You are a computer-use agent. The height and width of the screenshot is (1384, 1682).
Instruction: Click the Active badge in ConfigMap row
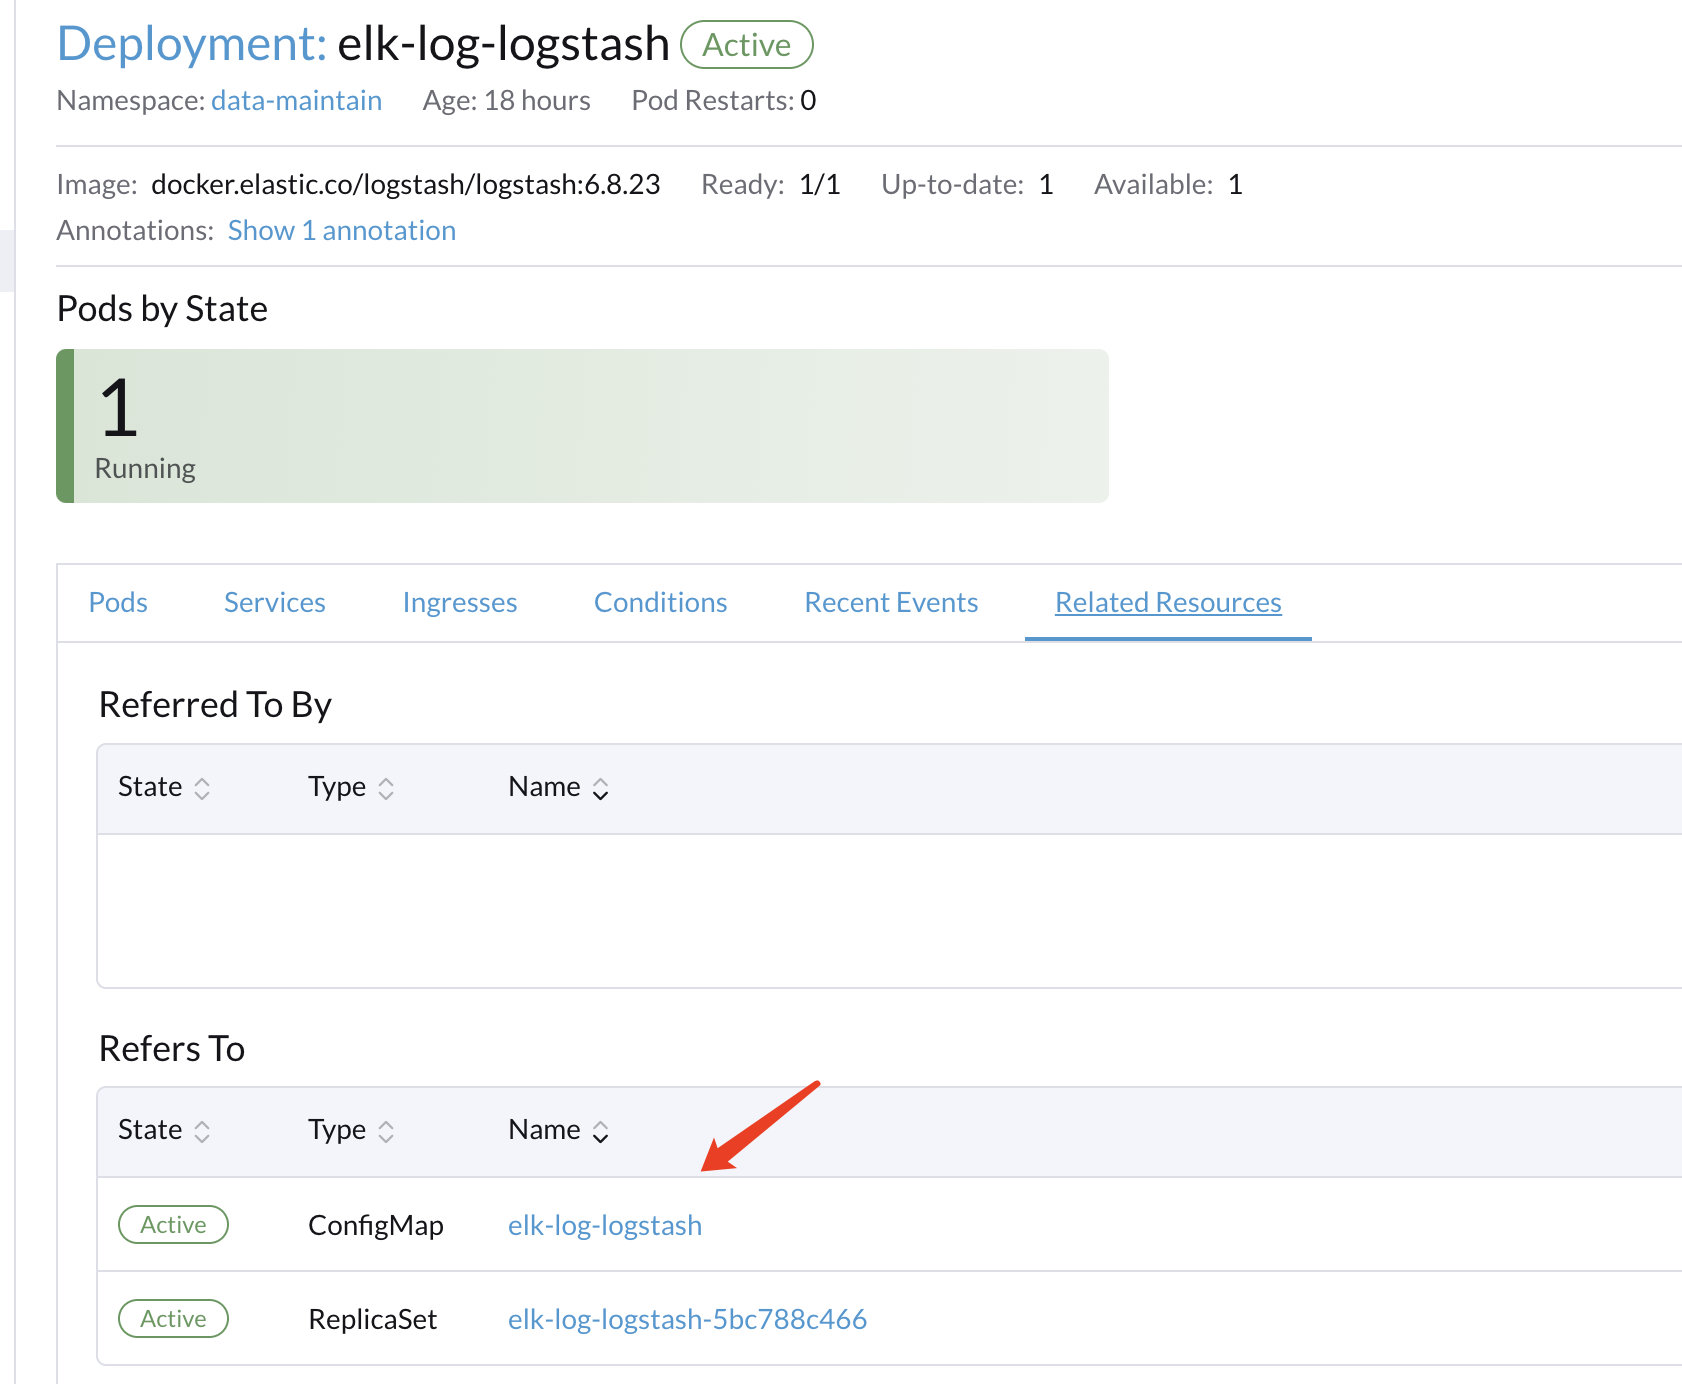[x=173, y=1225]
